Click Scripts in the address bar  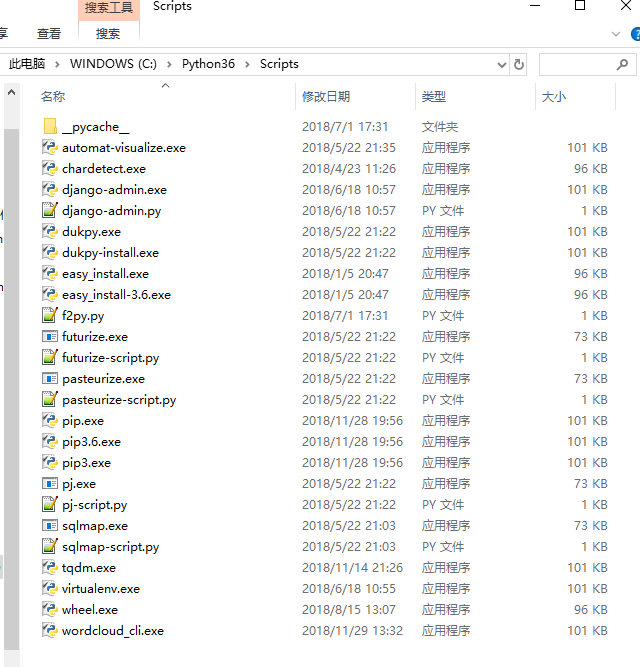(x=279, y=64)
